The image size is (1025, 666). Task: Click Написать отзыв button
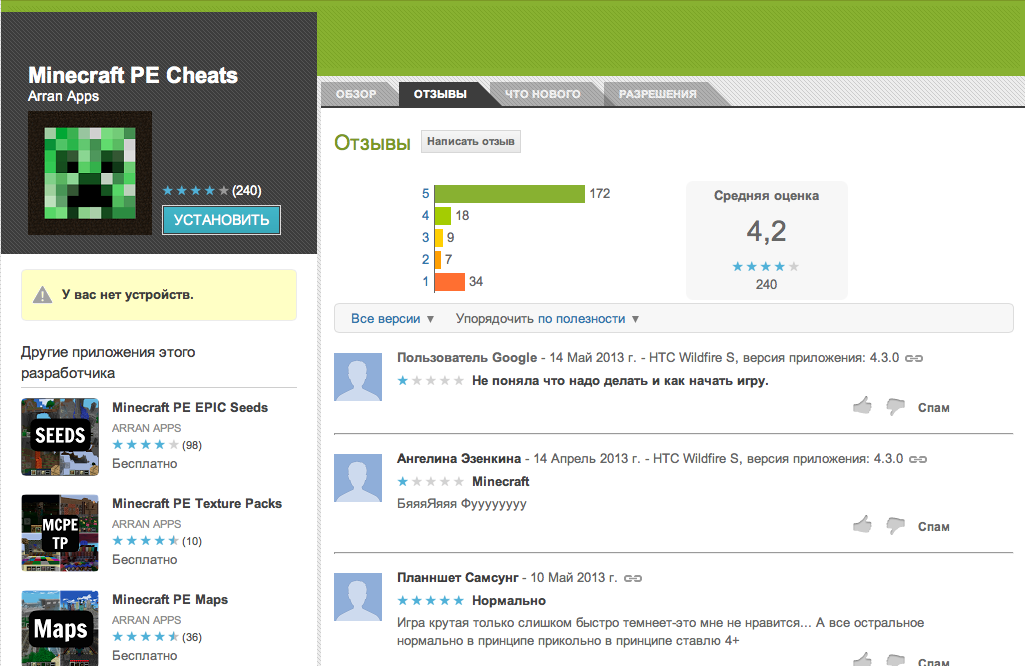coord(471,142)
